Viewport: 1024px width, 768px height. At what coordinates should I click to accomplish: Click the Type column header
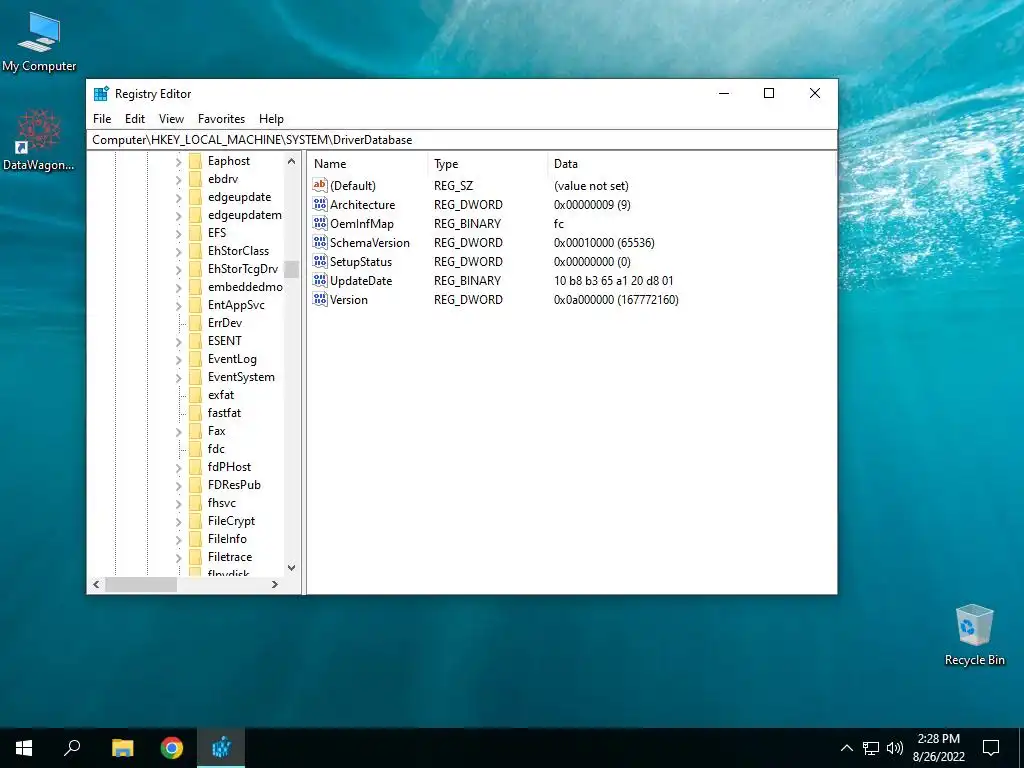click(x=488, y=164)
